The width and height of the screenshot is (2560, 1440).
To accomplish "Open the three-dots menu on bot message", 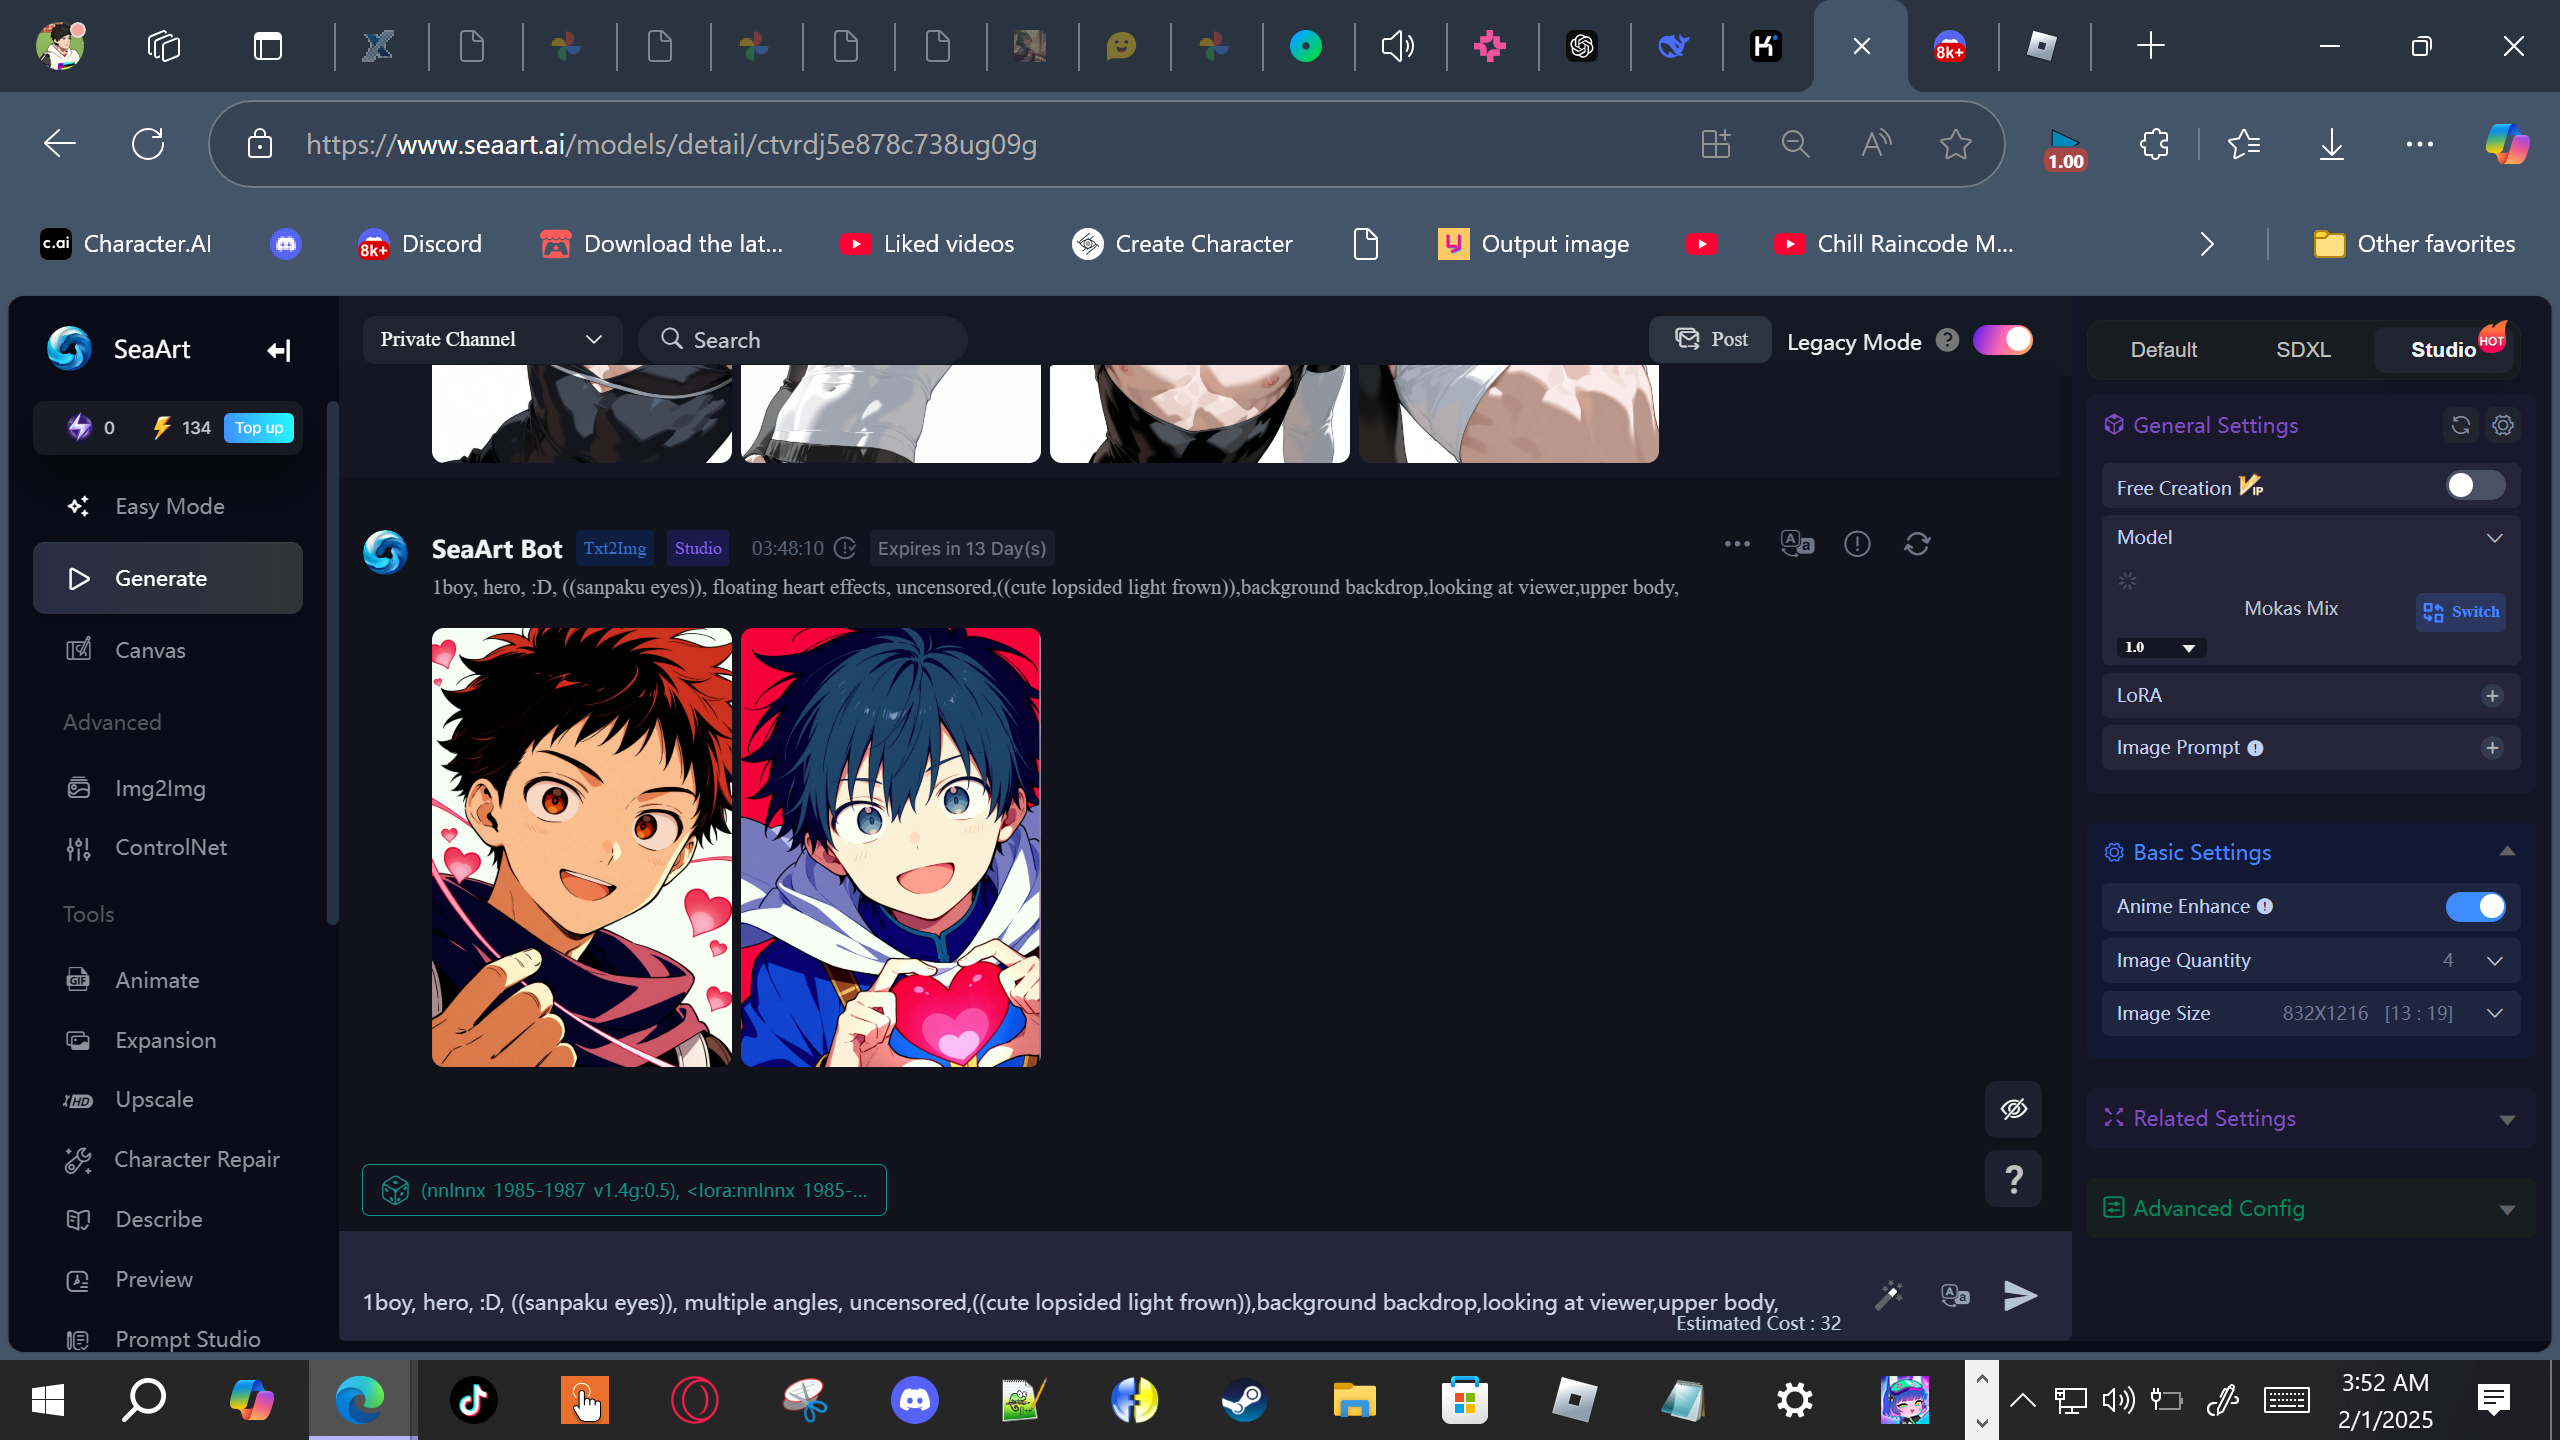I will pos(1737,544).
